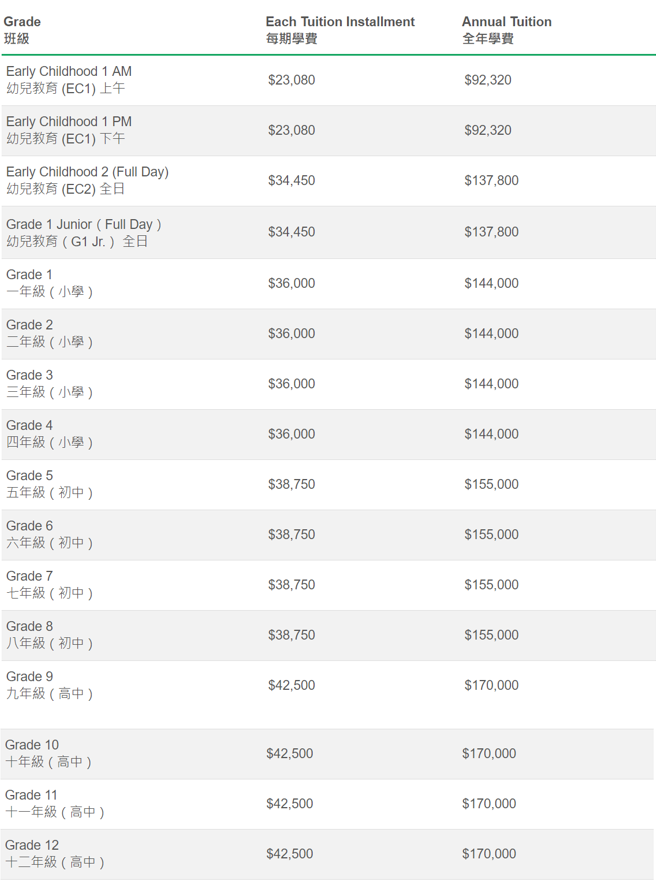The width and height of the screenshot is (656, 886).
Task: Click the Grade column header
Action: [22, 30]
